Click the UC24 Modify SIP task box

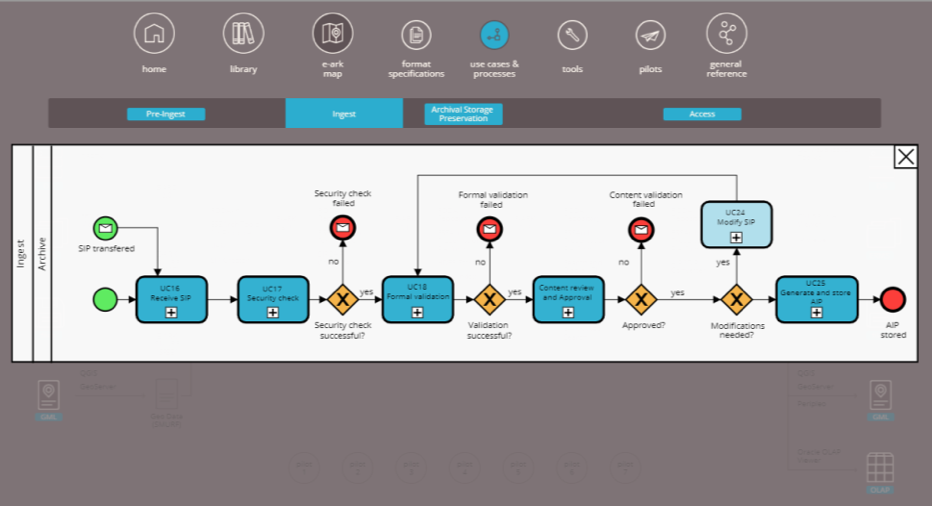pyautogui.click(x=736, y=224)
